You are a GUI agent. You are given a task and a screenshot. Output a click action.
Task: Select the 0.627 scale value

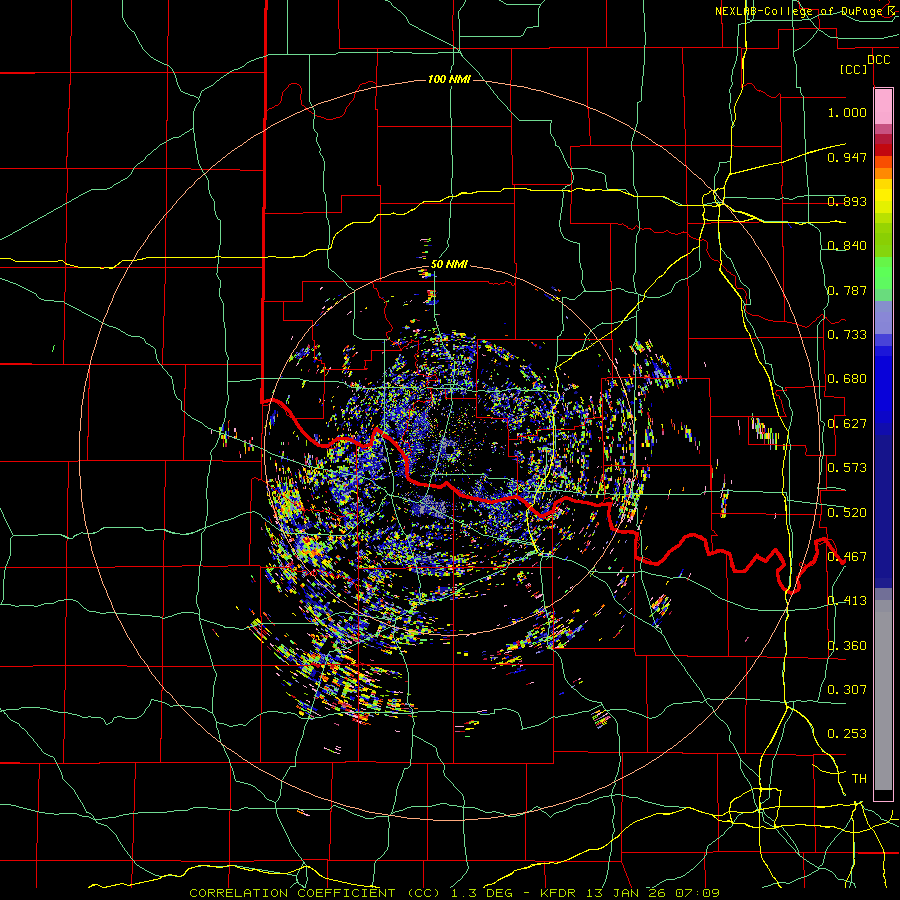tap(847, 424)
